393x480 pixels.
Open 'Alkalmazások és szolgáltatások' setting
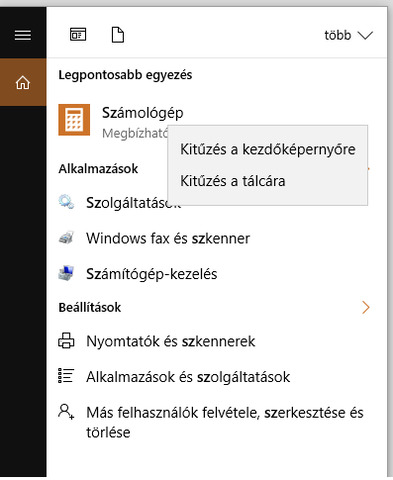tap(188, 377)
